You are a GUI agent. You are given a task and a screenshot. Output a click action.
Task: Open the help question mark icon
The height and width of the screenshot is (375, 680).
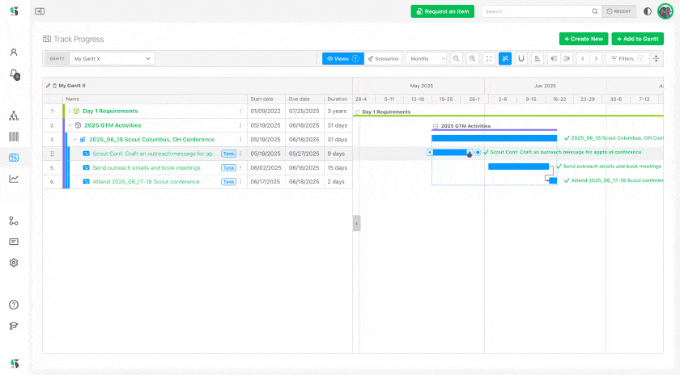coord(14,305)
